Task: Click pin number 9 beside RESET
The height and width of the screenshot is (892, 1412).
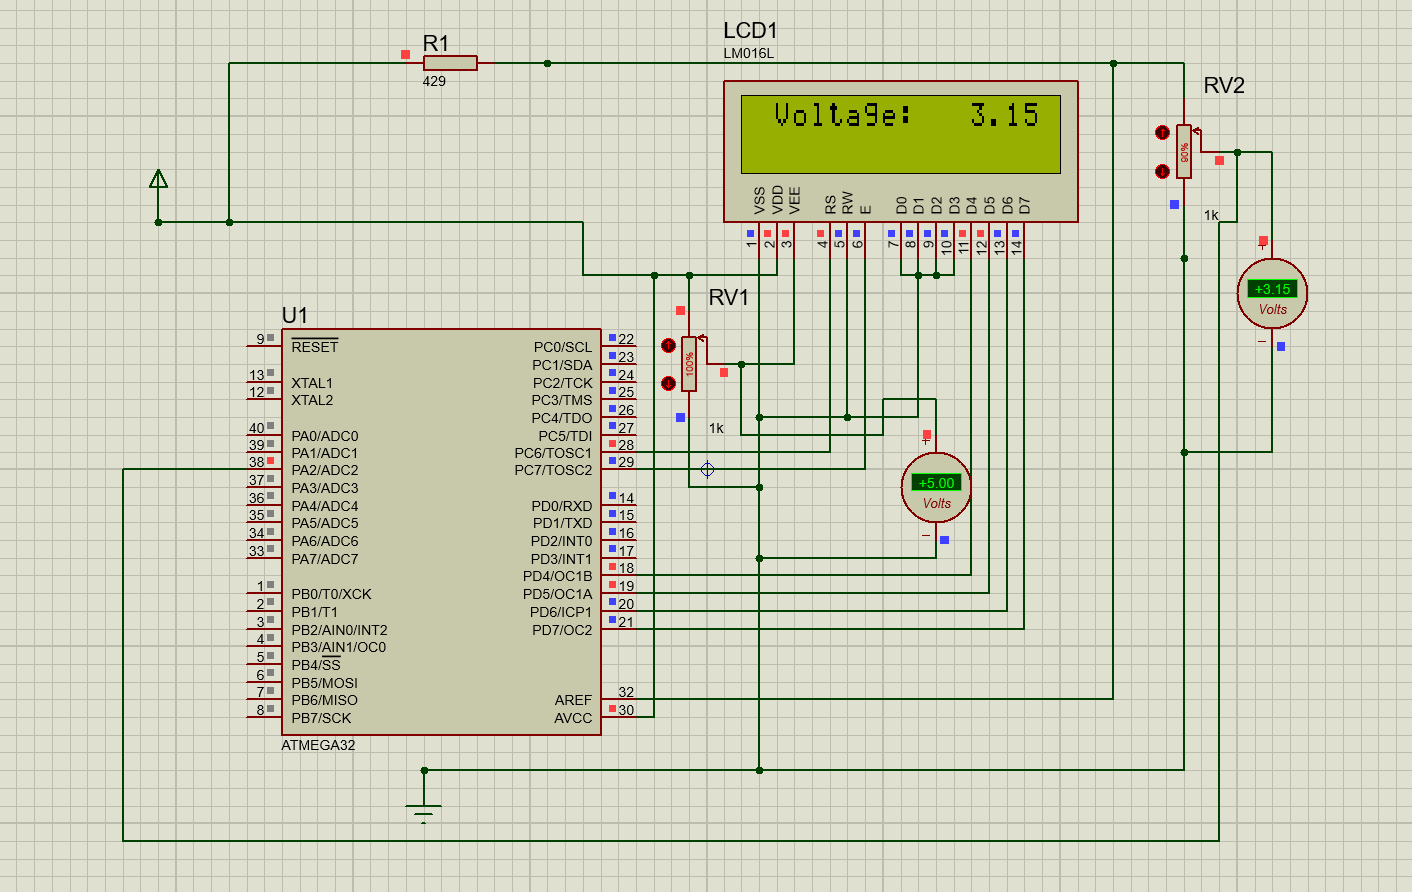Action: (260, 339)
